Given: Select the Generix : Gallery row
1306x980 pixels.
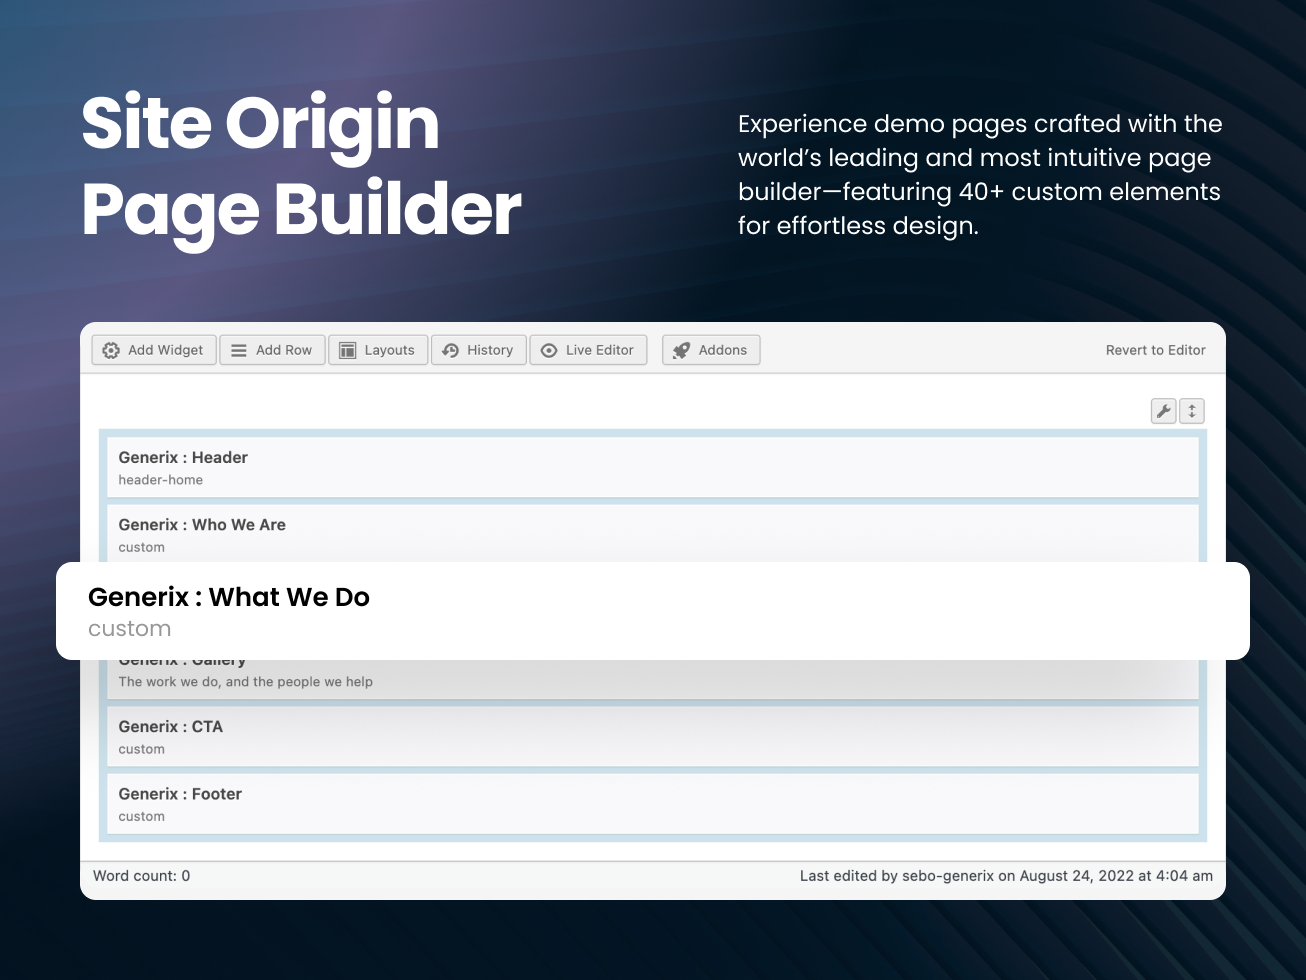Looking at the screenshot, I should click(x=652, y=670).
